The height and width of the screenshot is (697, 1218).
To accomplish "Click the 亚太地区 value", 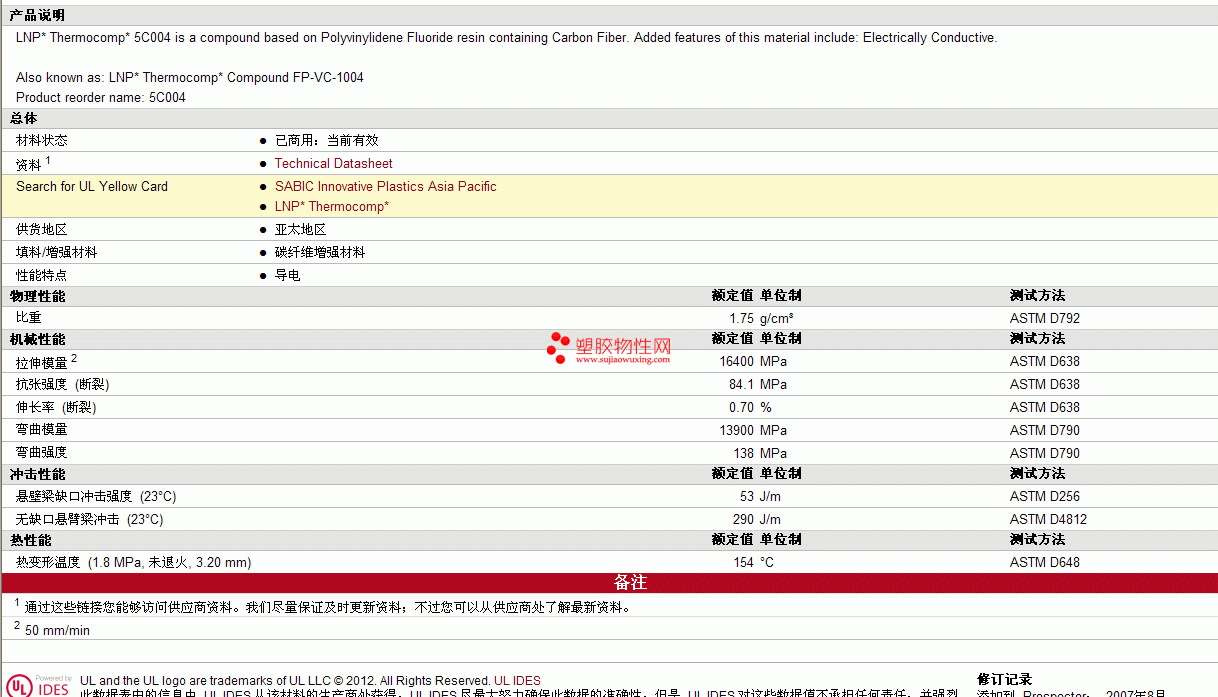I will 301,229.
